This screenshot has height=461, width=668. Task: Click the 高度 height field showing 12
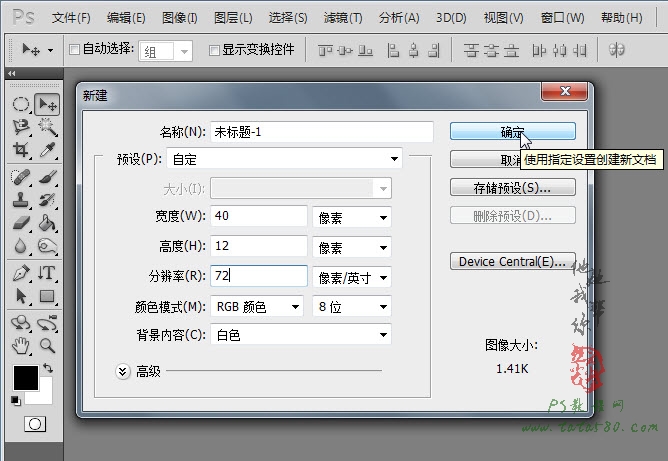pyautogui.click(x=259, y=246)
